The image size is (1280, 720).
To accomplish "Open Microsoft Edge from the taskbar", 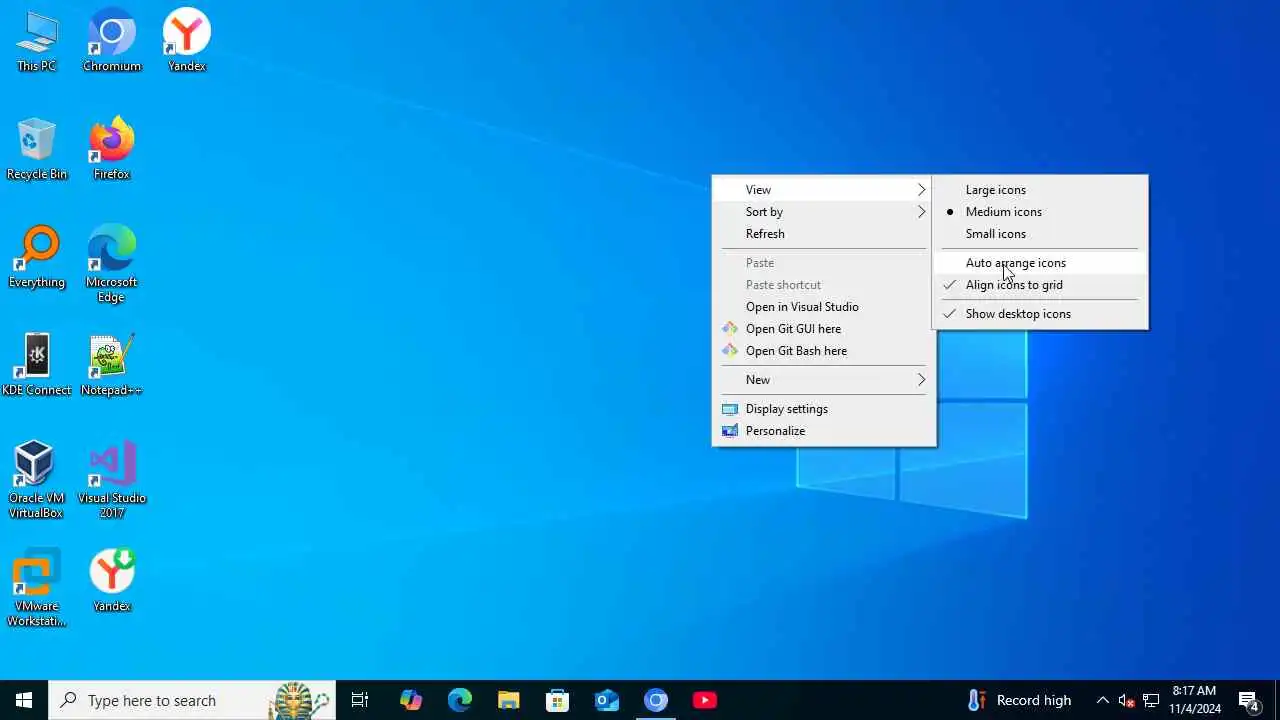I will click(x=459, y=700).
